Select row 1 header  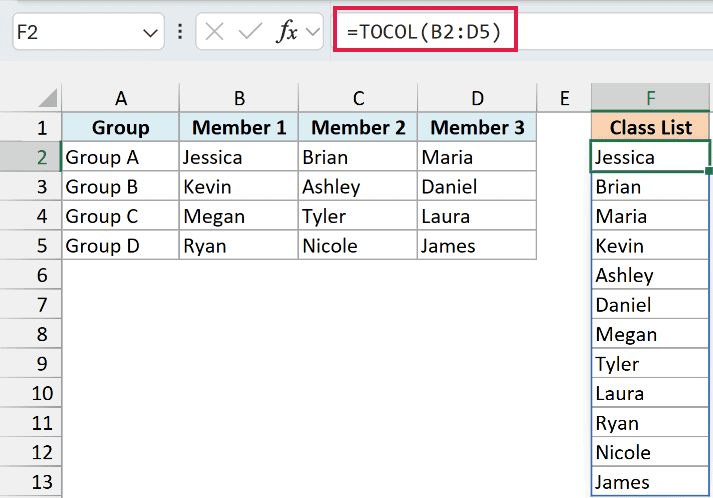click(x=30, y=127)
